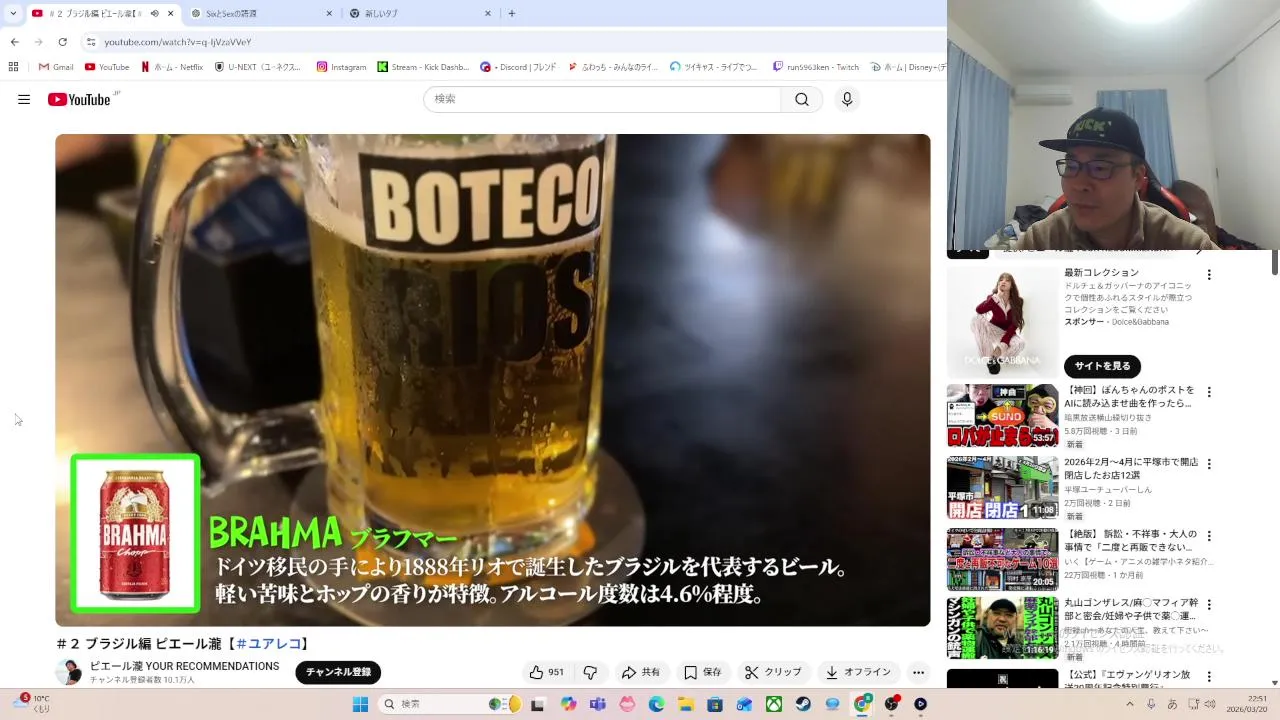Screen dimensions: 1280x720
Task: Open run5963ken Twitch bookmark
Action: [816, 67]
